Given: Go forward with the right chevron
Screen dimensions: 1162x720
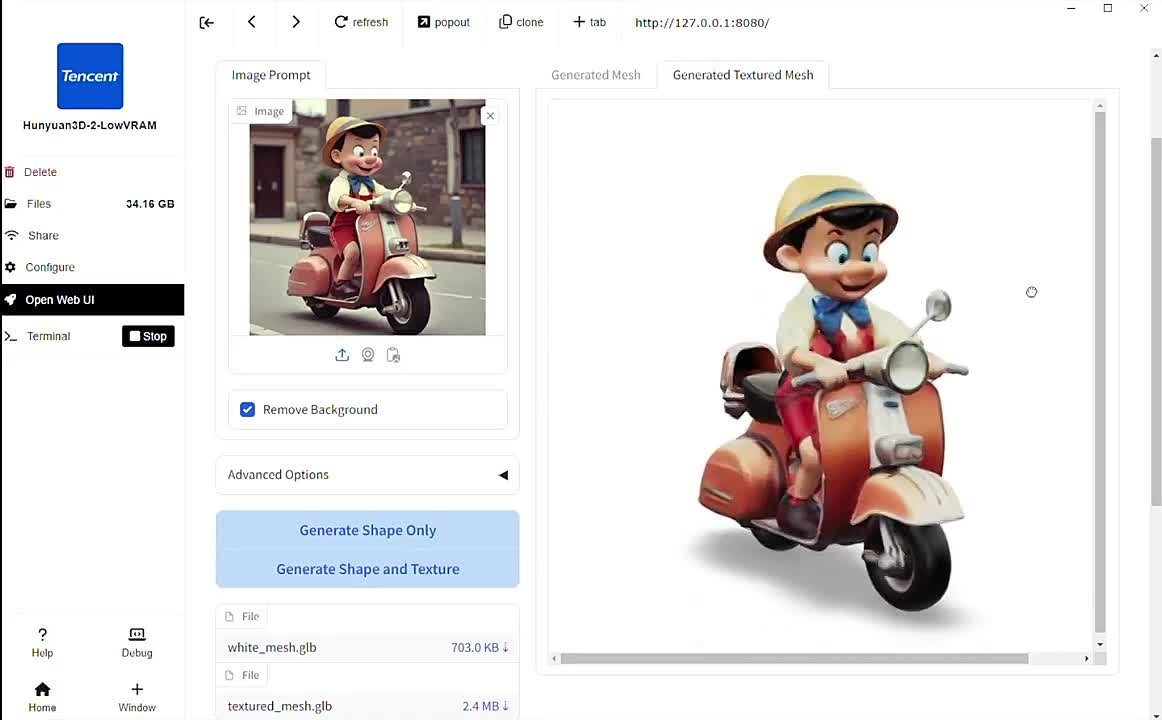Looking at the screenshot, I should click(296, 21).
